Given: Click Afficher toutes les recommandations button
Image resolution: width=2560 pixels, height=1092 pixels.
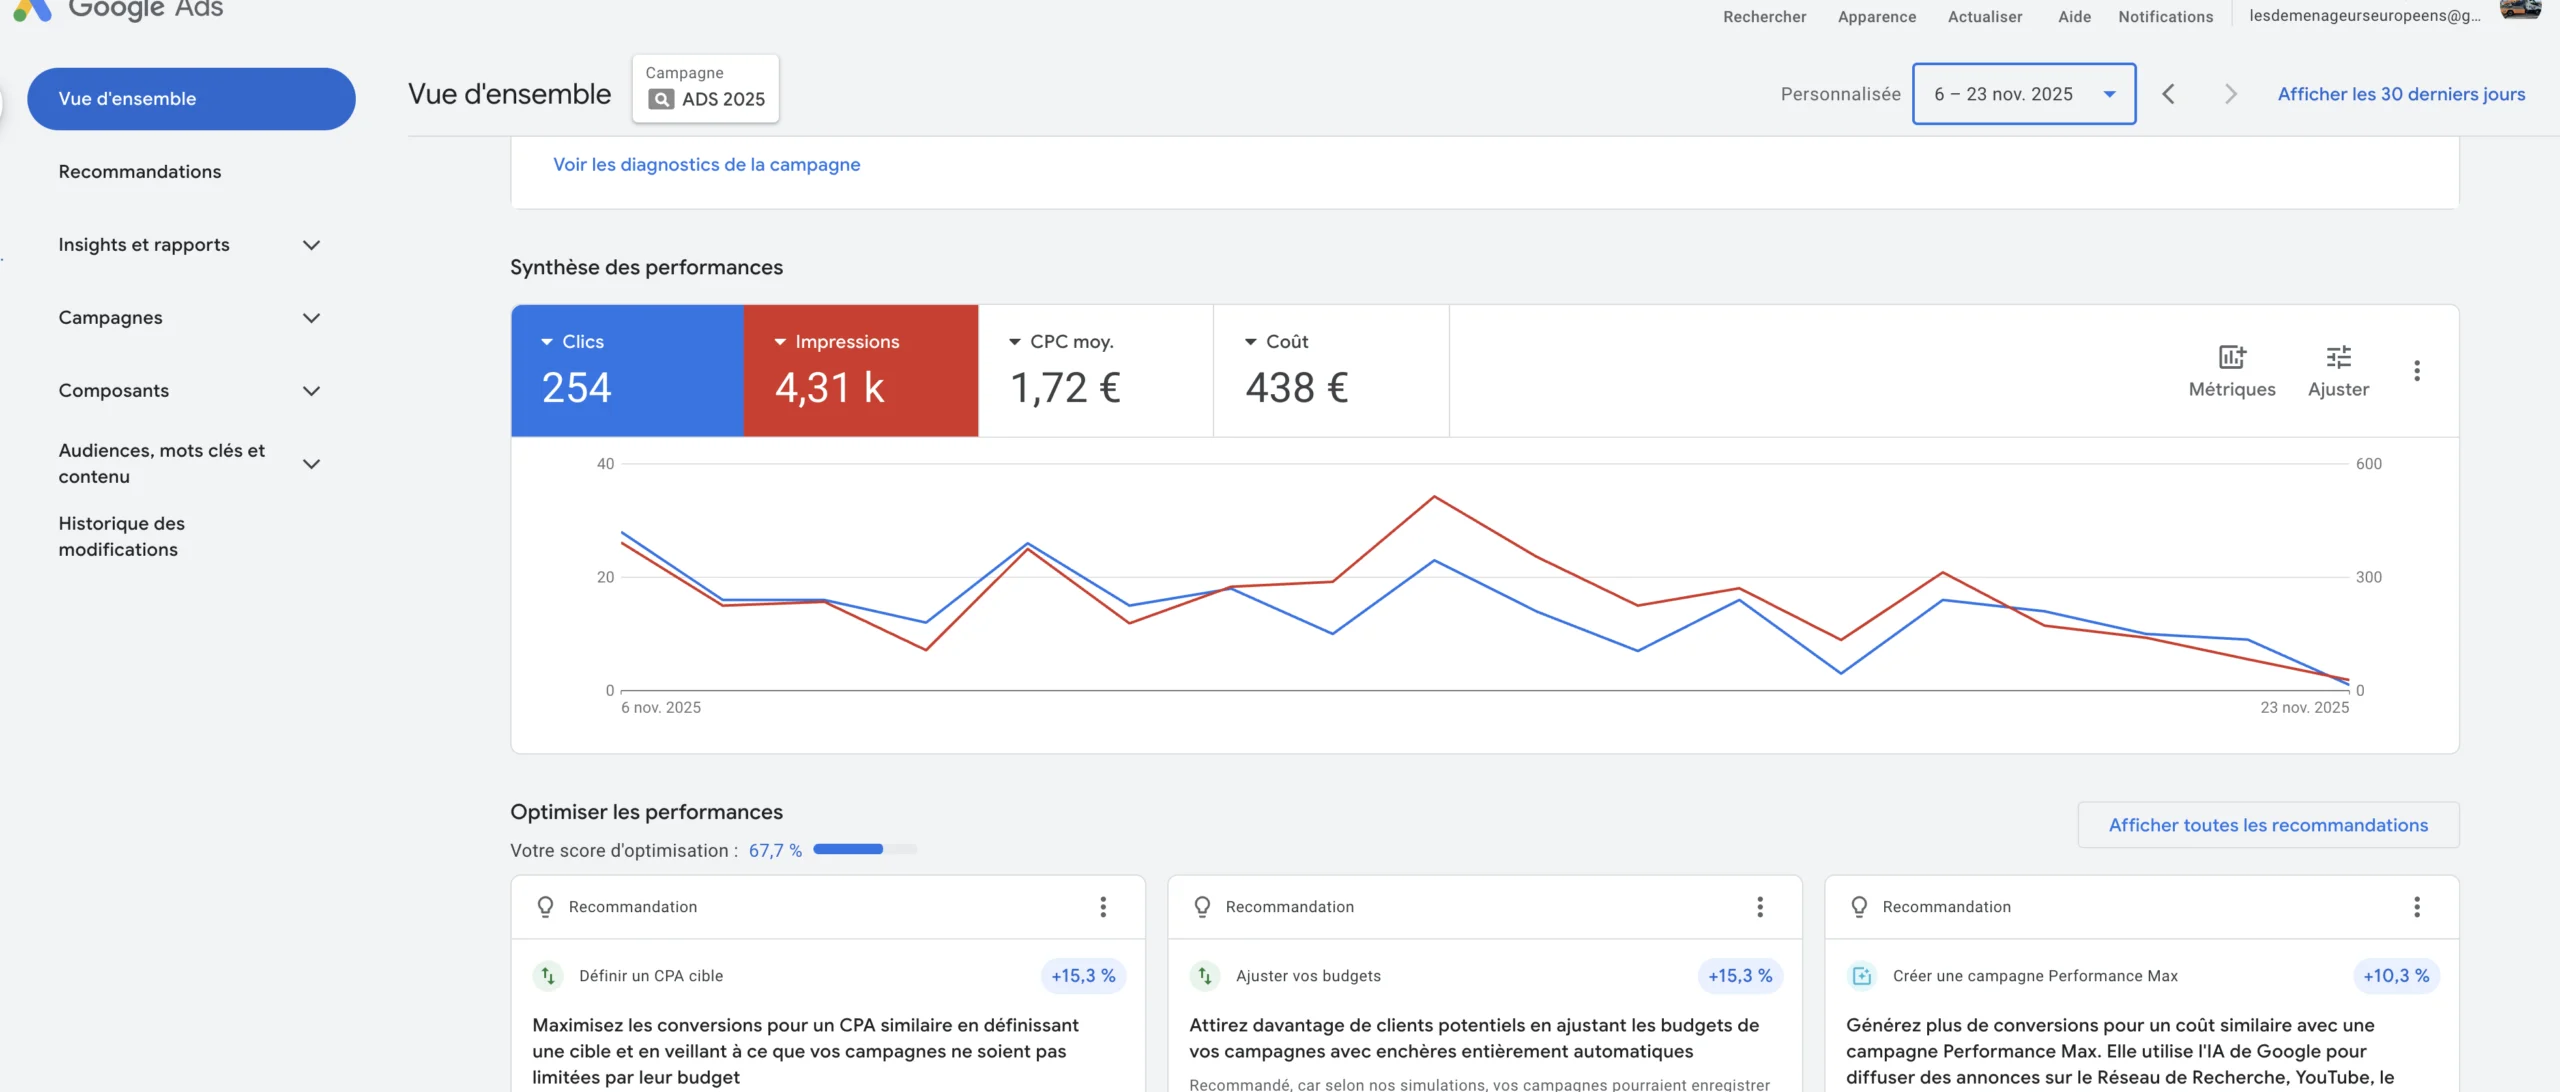Looking at the screenshot, I should [2267, 826].
